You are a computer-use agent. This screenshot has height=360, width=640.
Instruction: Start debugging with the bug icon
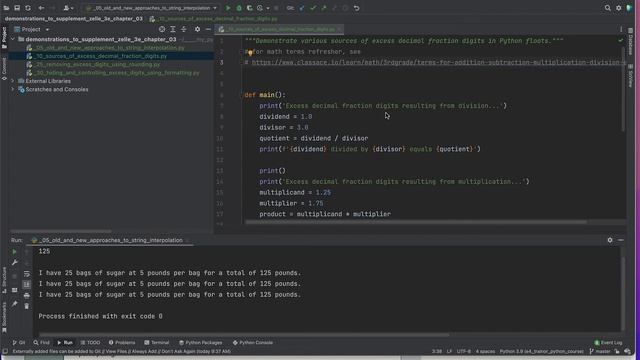click(x=239, y=8)
